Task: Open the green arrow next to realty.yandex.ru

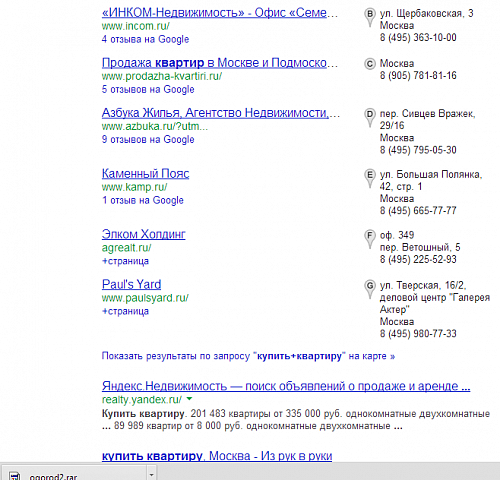Action: pyautogui.click(x=189, y=399)
